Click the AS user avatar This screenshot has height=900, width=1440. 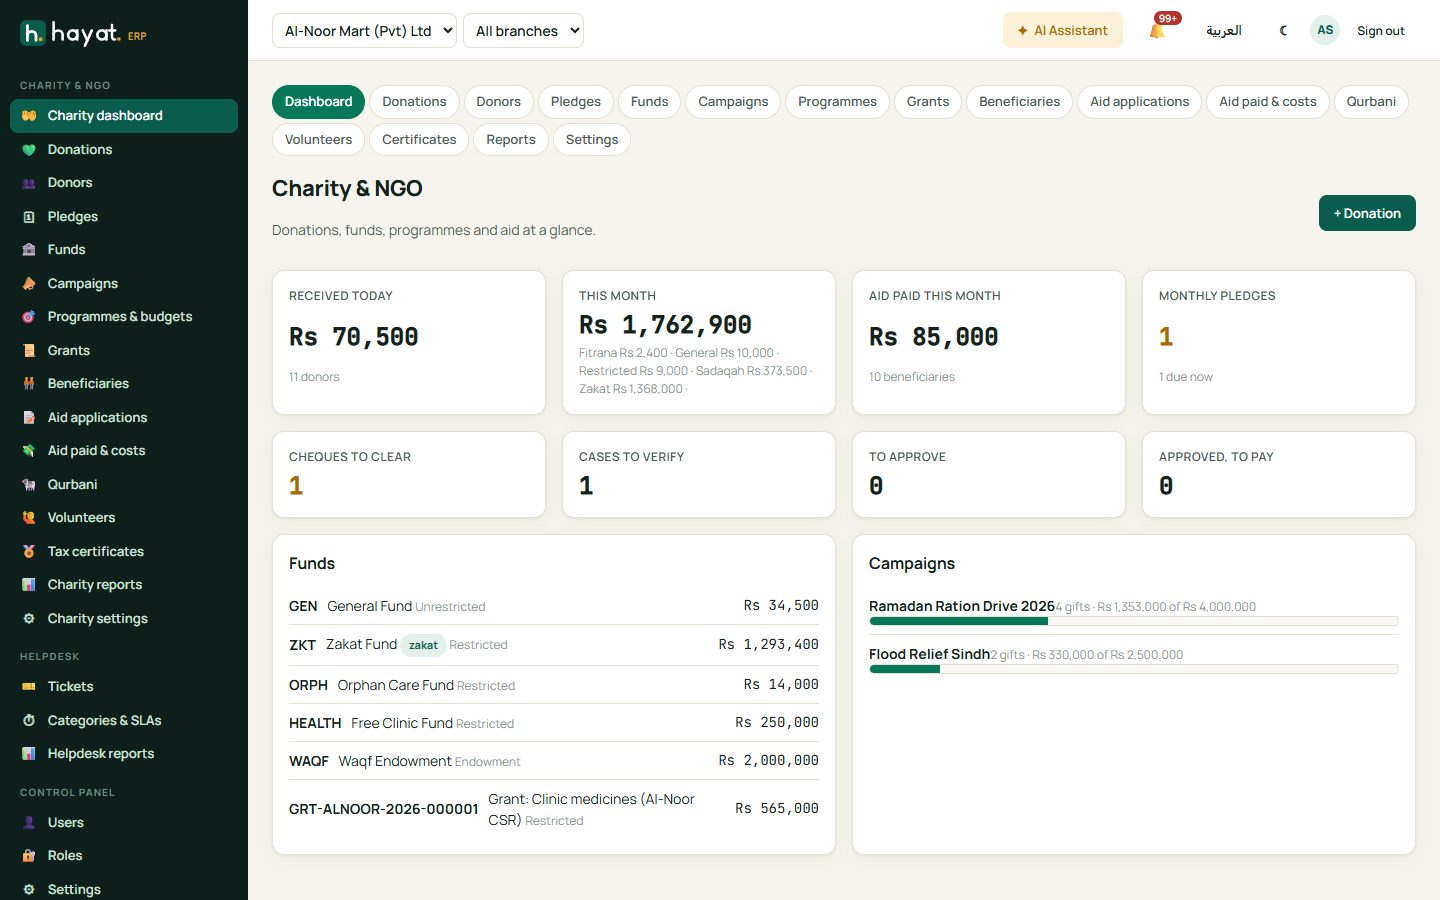coord(1325,30)
